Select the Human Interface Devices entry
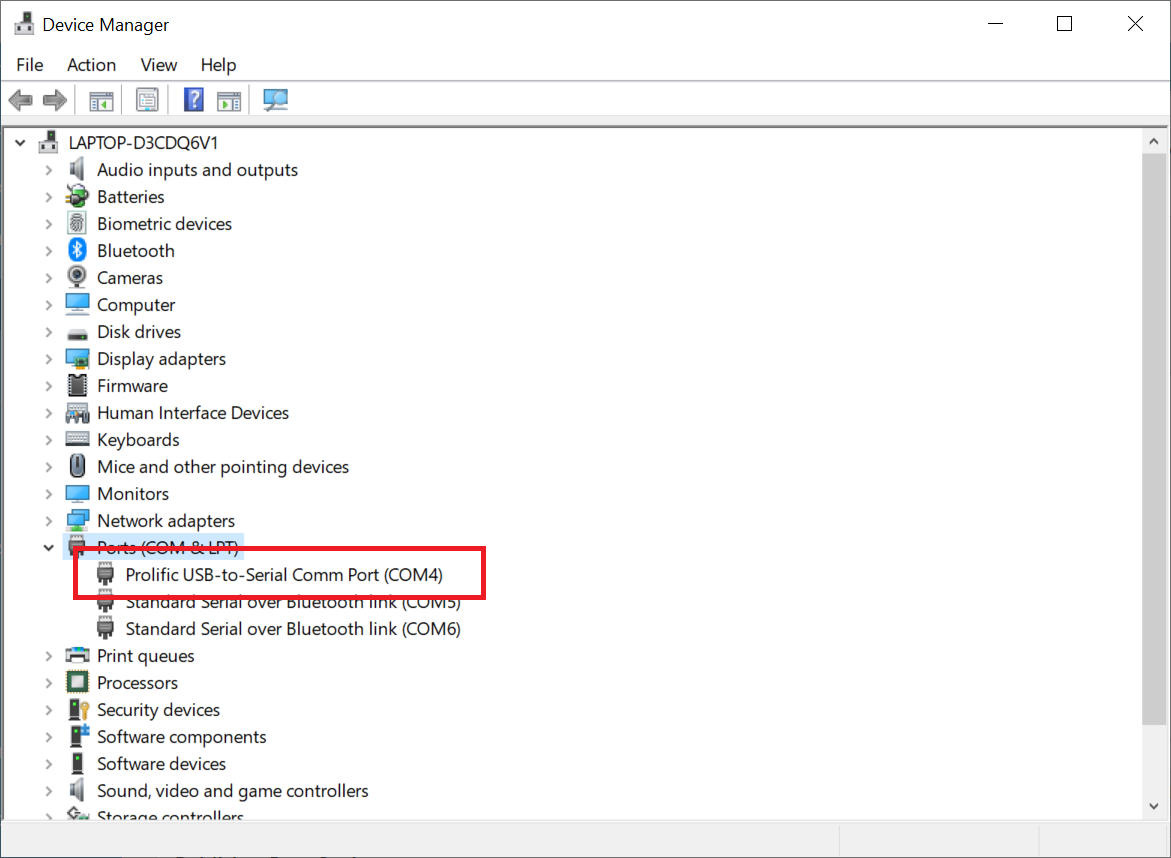 (192, 413)
